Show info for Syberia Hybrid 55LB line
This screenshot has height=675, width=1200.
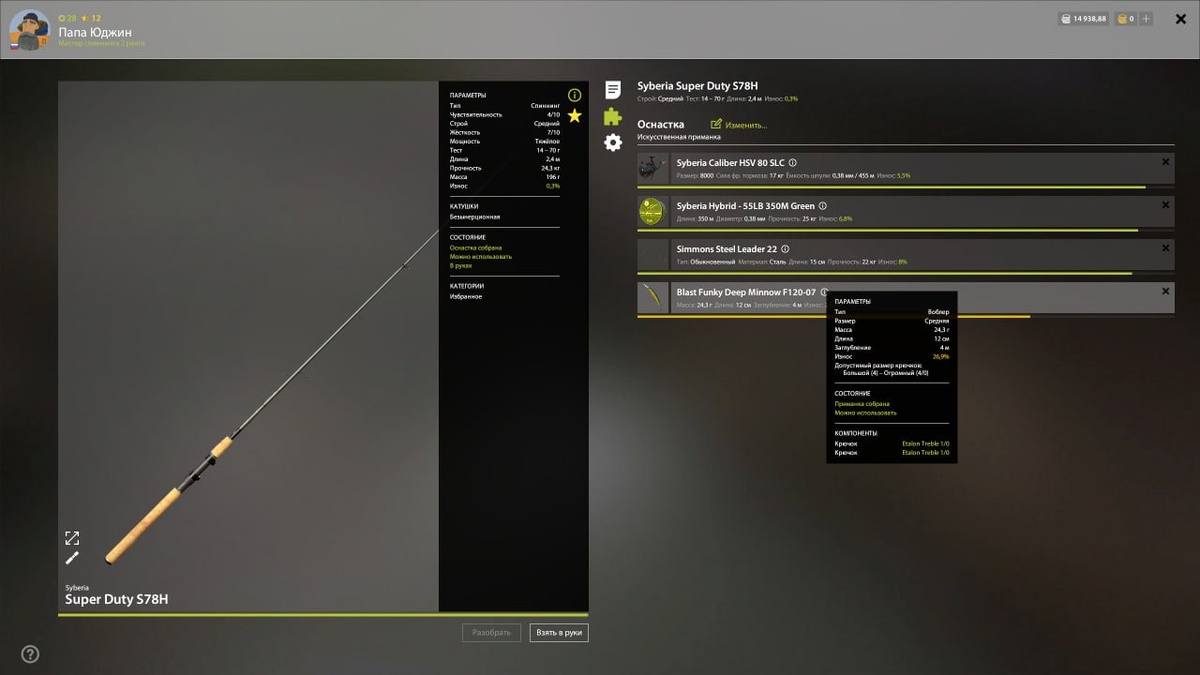(x=823, y=206)
